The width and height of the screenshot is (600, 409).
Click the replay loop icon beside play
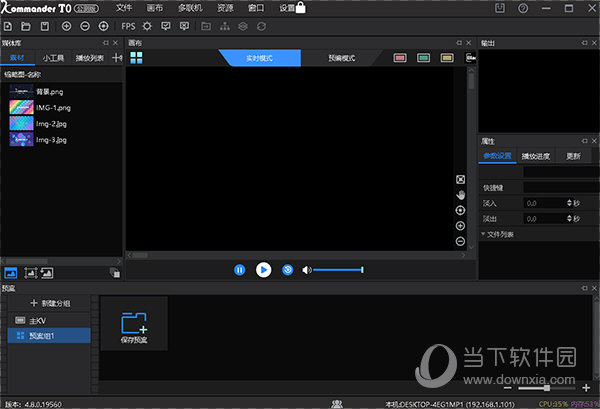(x=287, y=270)
